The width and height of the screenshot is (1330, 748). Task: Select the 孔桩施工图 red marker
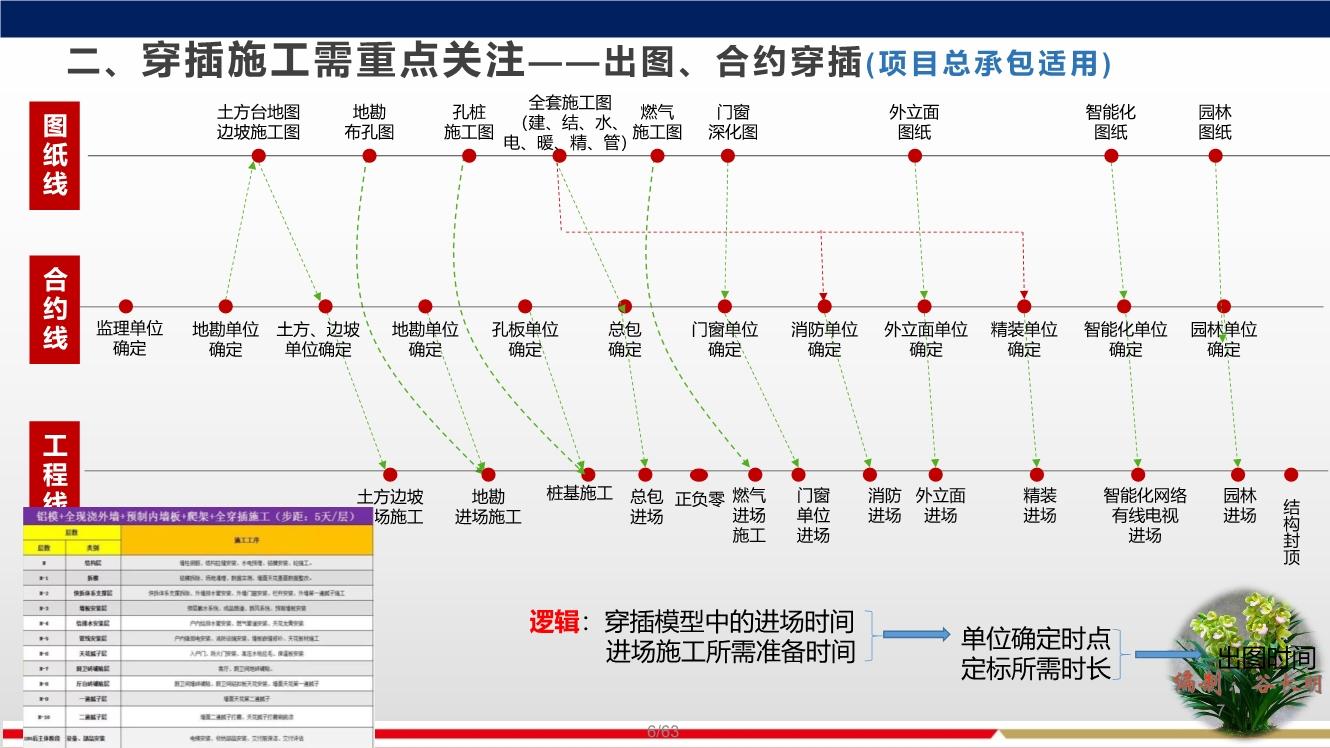[469, 156]
